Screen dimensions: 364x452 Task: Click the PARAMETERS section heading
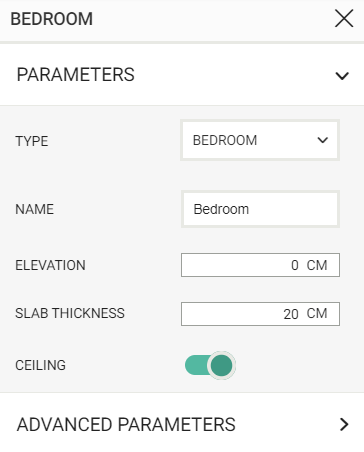coord(76,74)
